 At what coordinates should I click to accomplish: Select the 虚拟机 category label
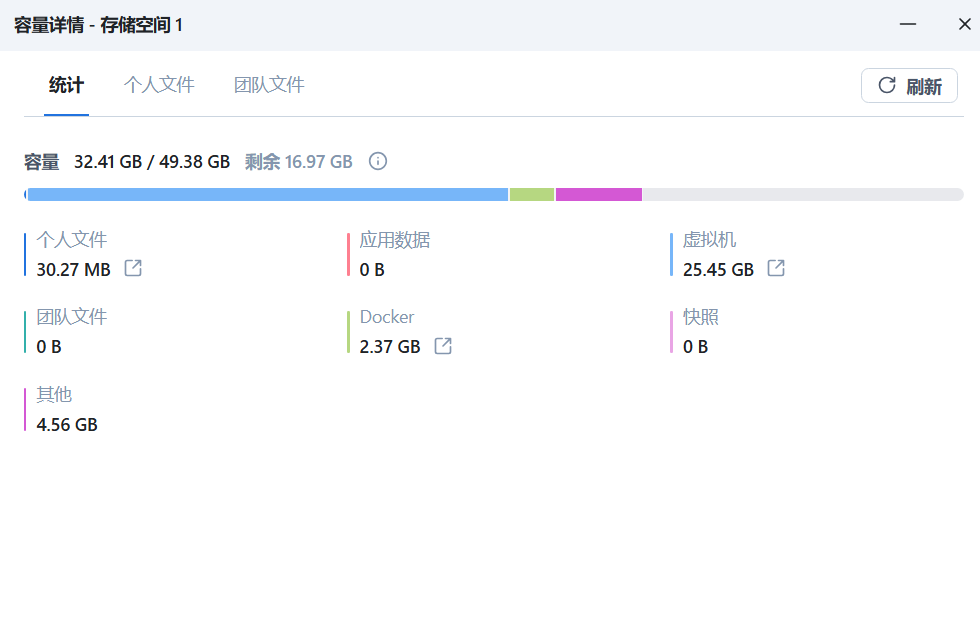tap(710, 240)
